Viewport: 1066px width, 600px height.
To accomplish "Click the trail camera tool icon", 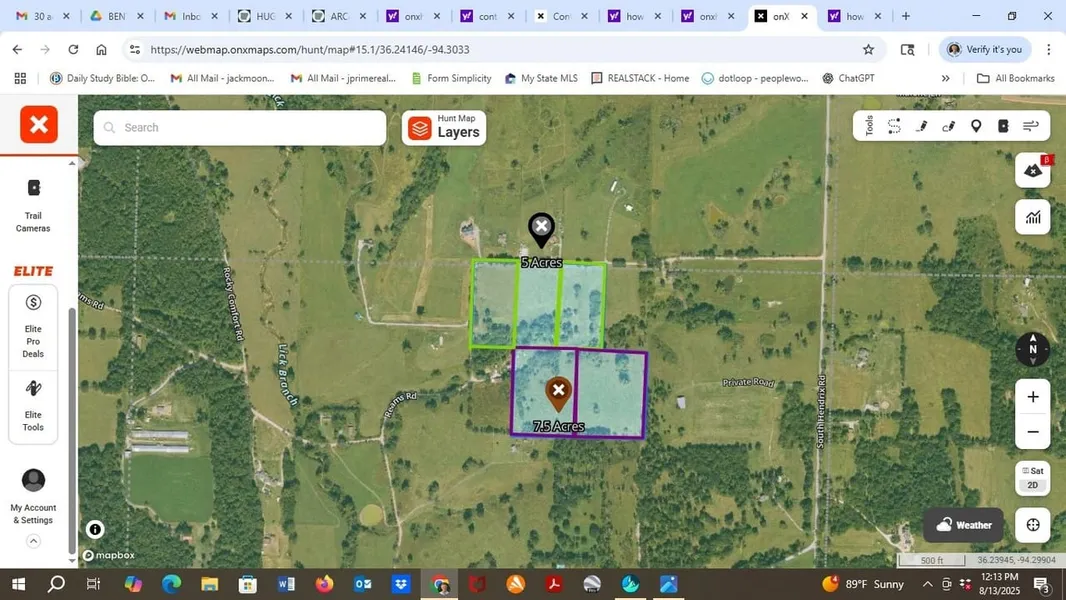I will coord(1003,126).
